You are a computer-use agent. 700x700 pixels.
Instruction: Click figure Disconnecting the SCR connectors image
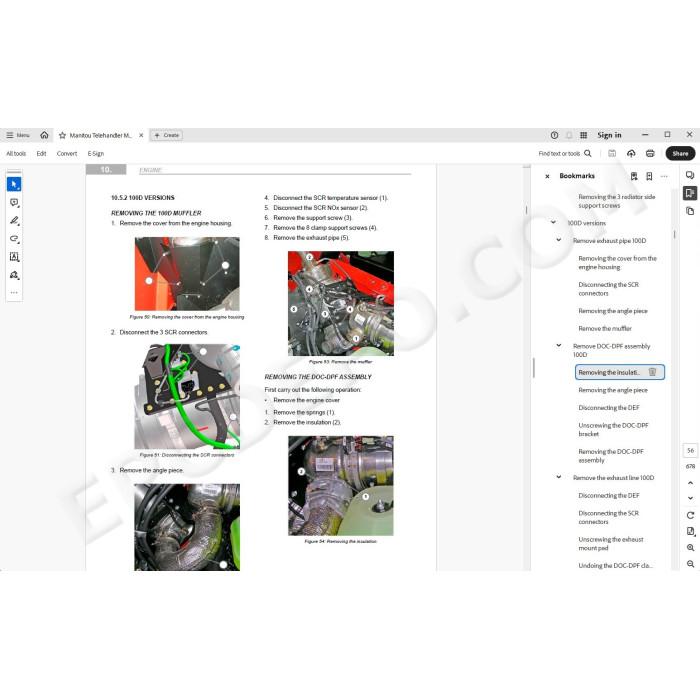[x=187, y=396]
